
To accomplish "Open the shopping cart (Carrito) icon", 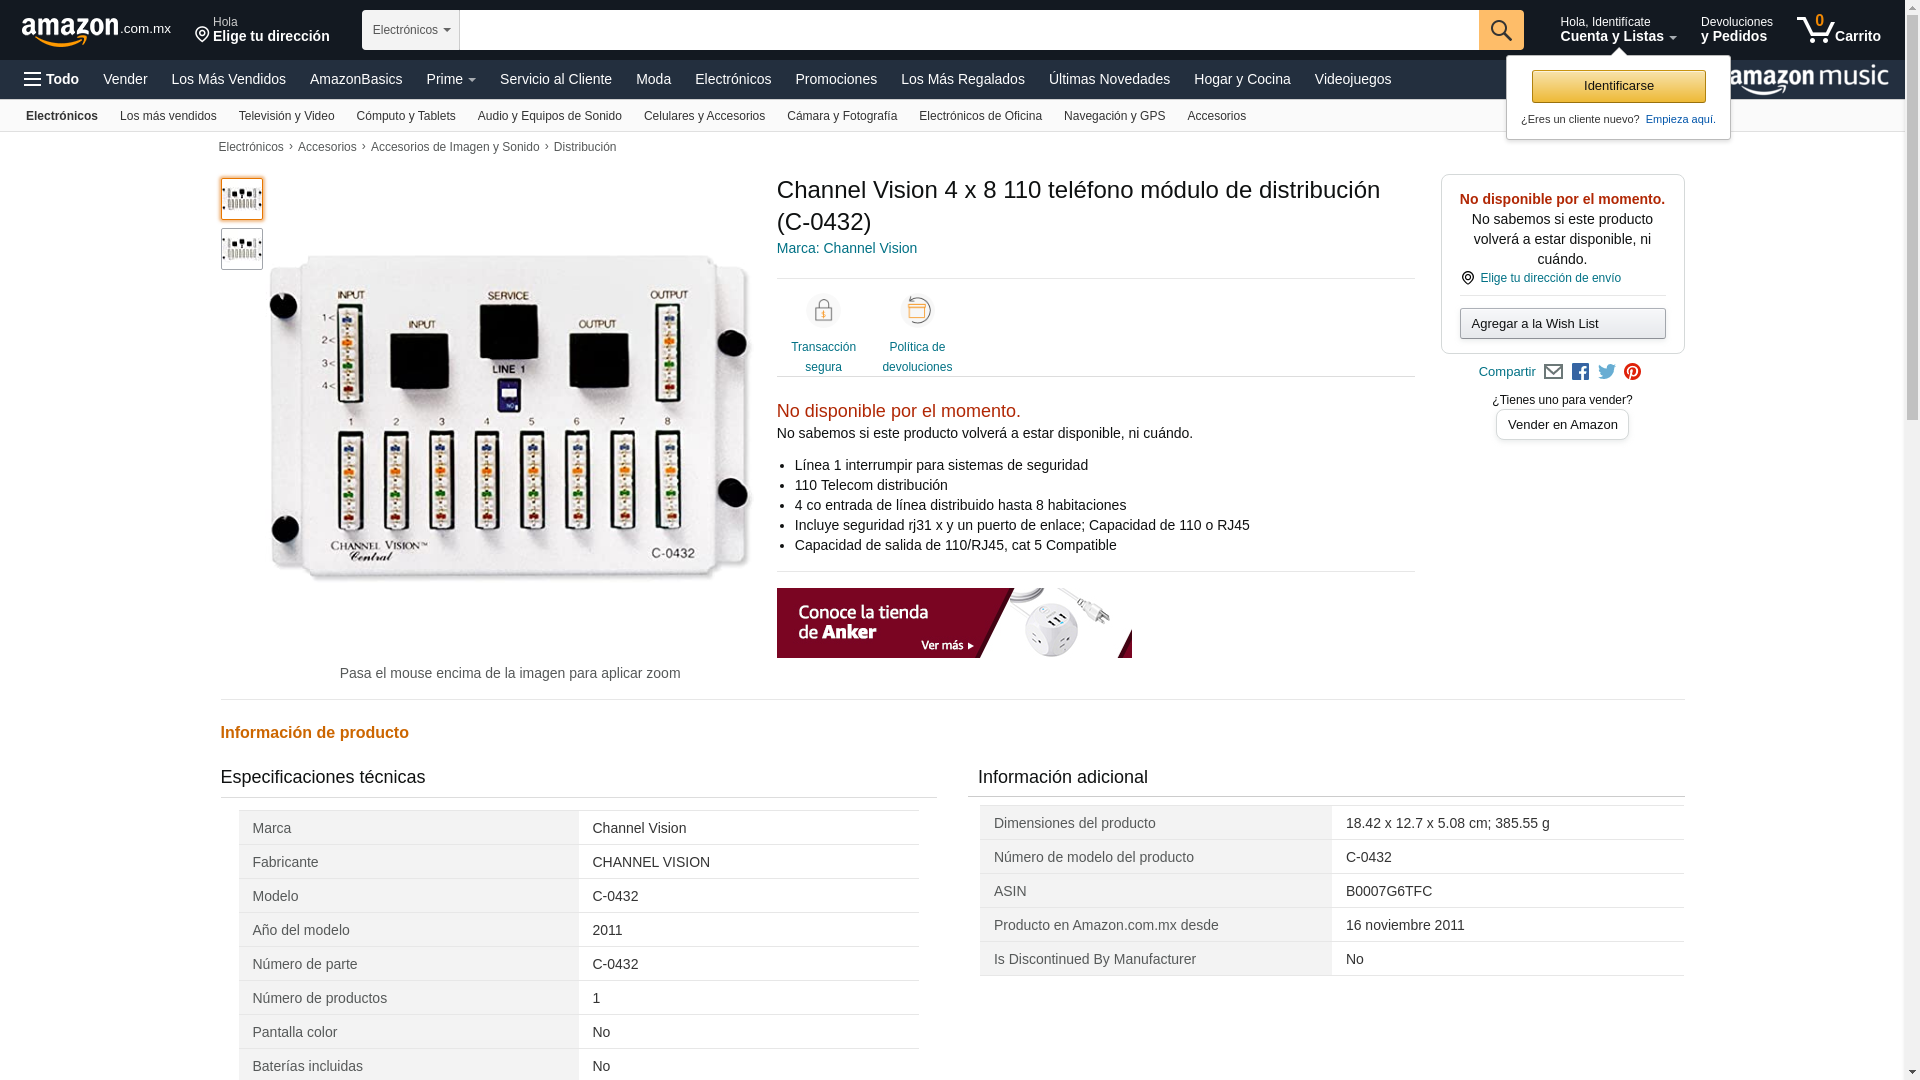I will click(x=1838, y=29).
